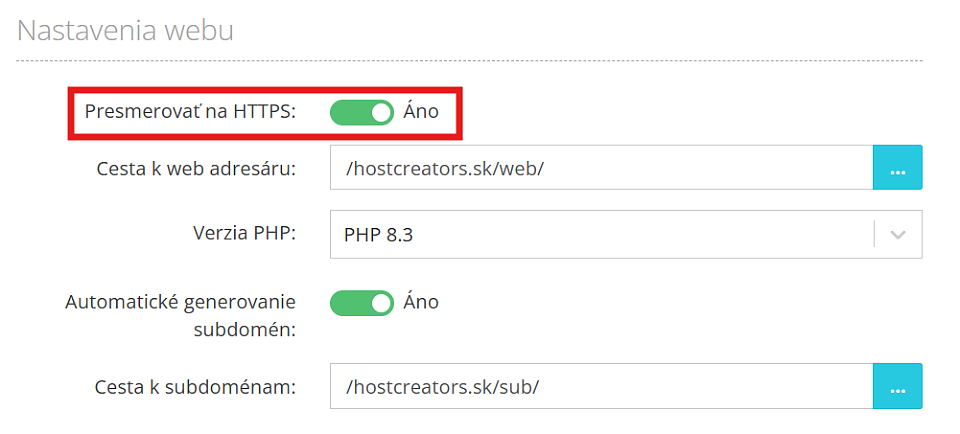
Task: Select the PHP 8.3 value text
Action: click(x=378, y=235)
